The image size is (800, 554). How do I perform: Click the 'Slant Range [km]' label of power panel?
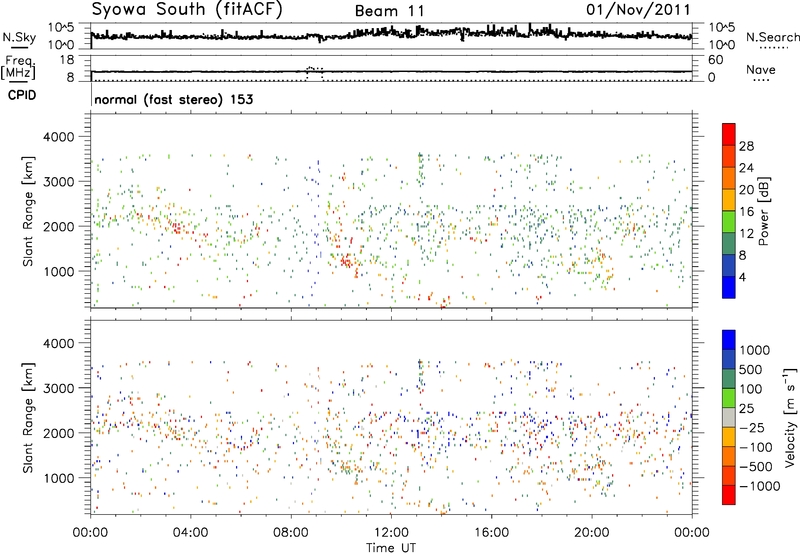[x=28, y=211]
